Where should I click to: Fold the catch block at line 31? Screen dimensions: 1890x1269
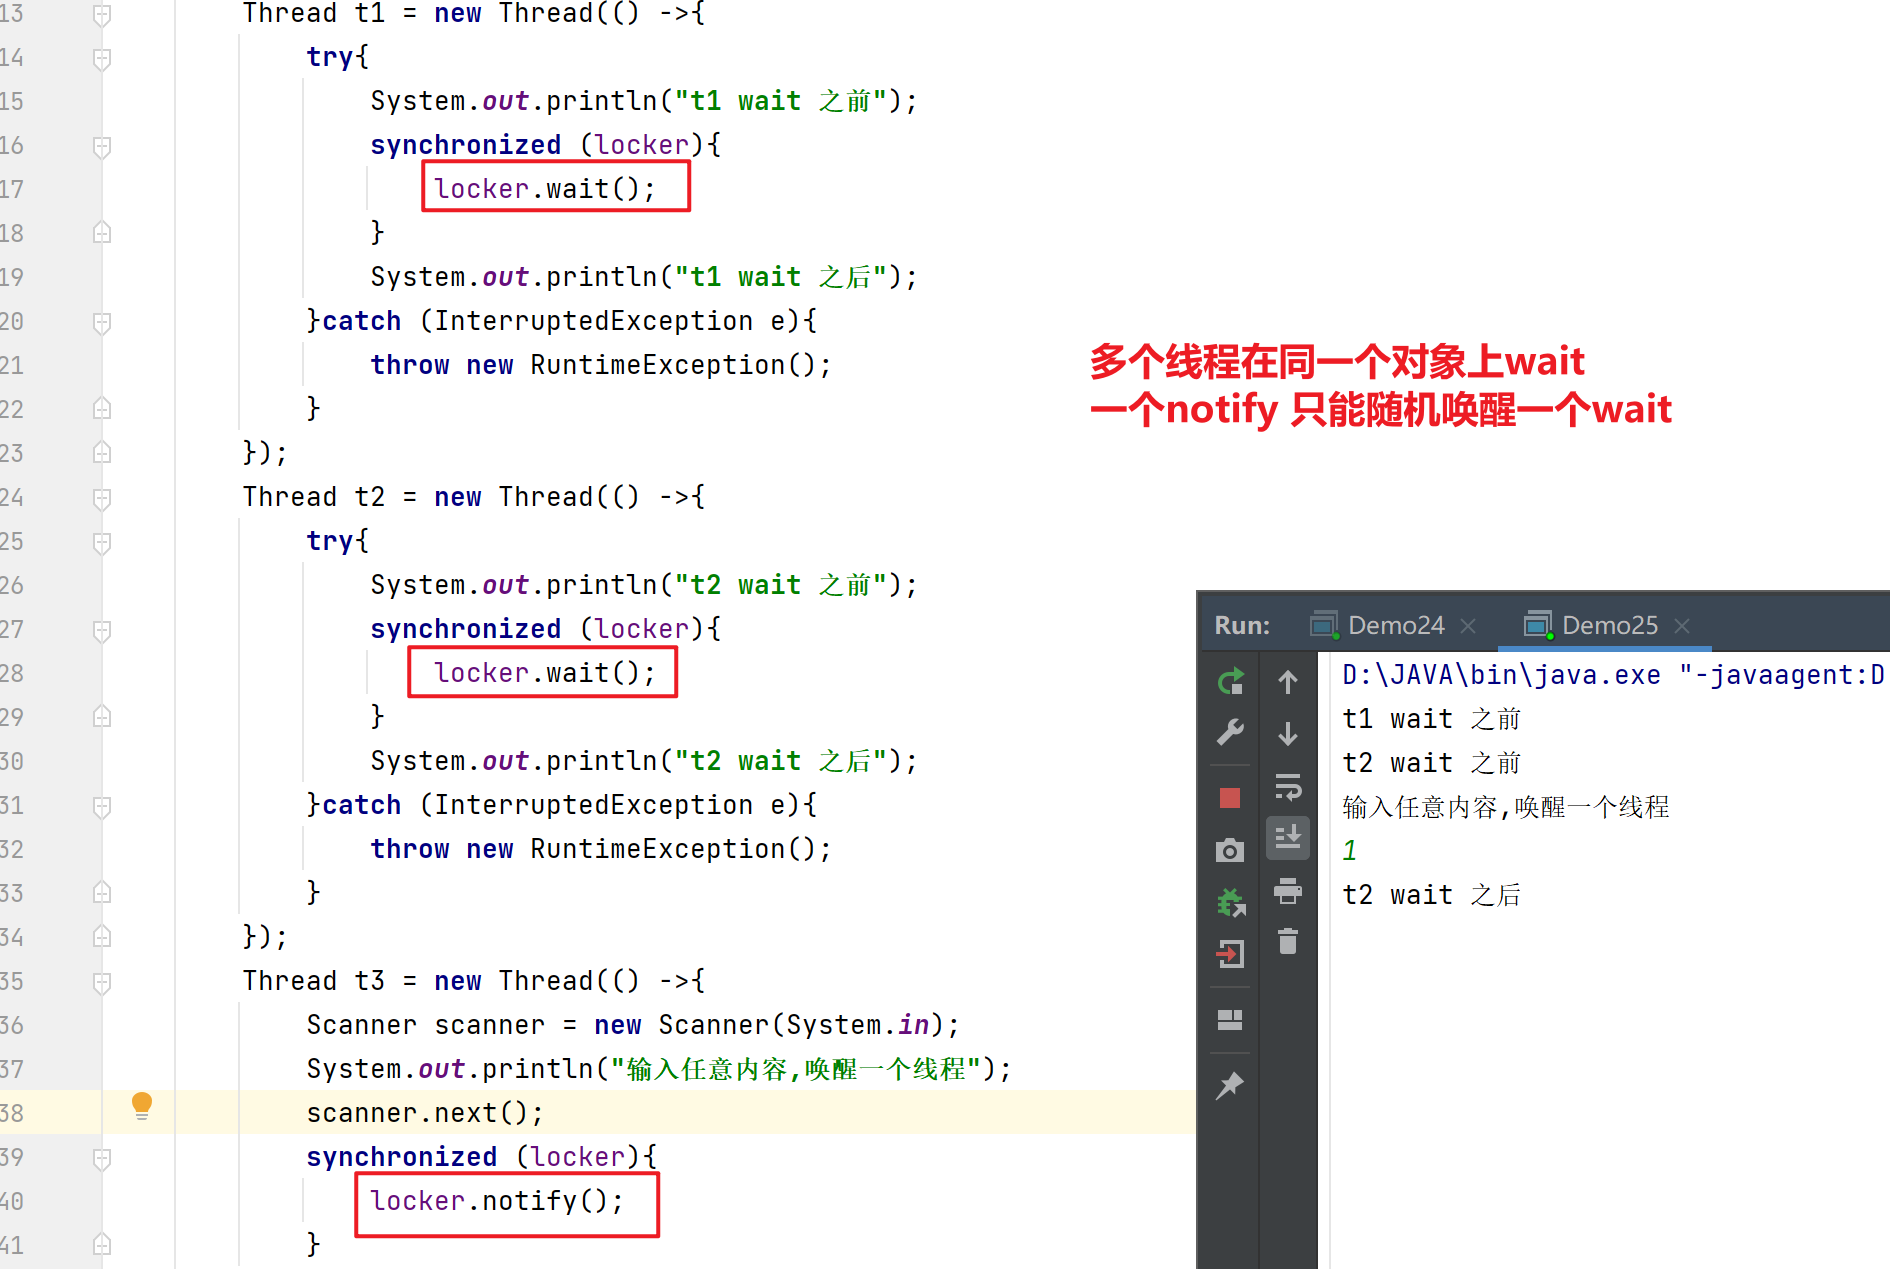102,807
